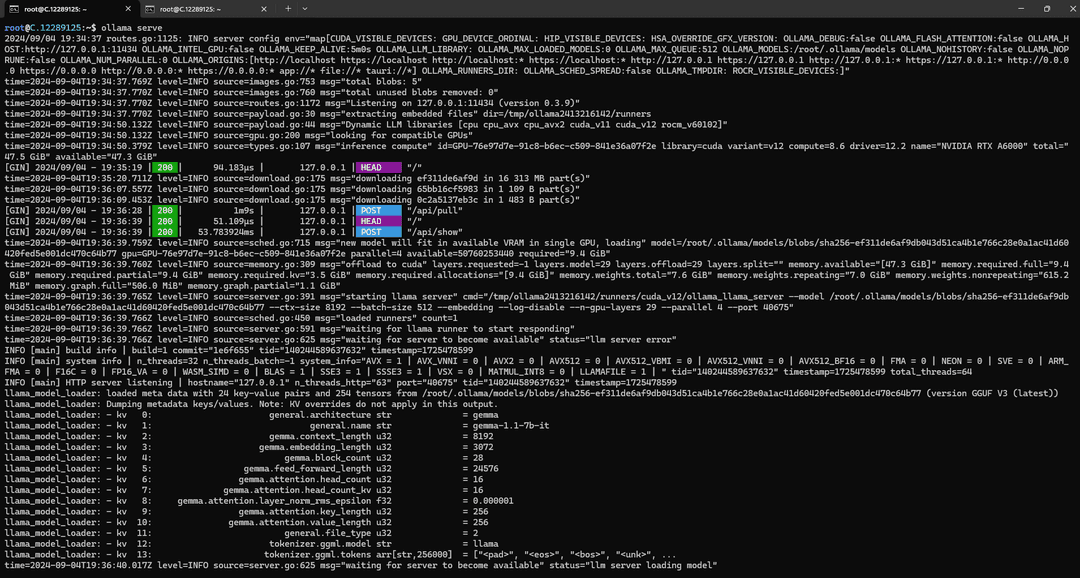Click the "/api/pull" path text

pos(435,210)
